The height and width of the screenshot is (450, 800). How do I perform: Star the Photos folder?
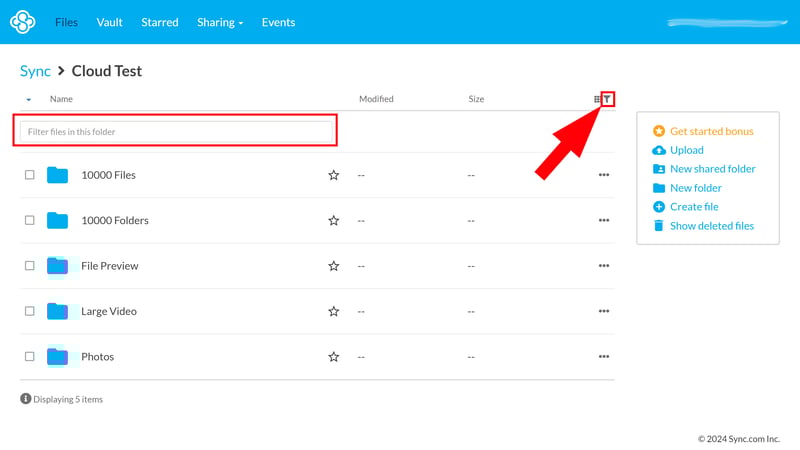coord(334,357)
